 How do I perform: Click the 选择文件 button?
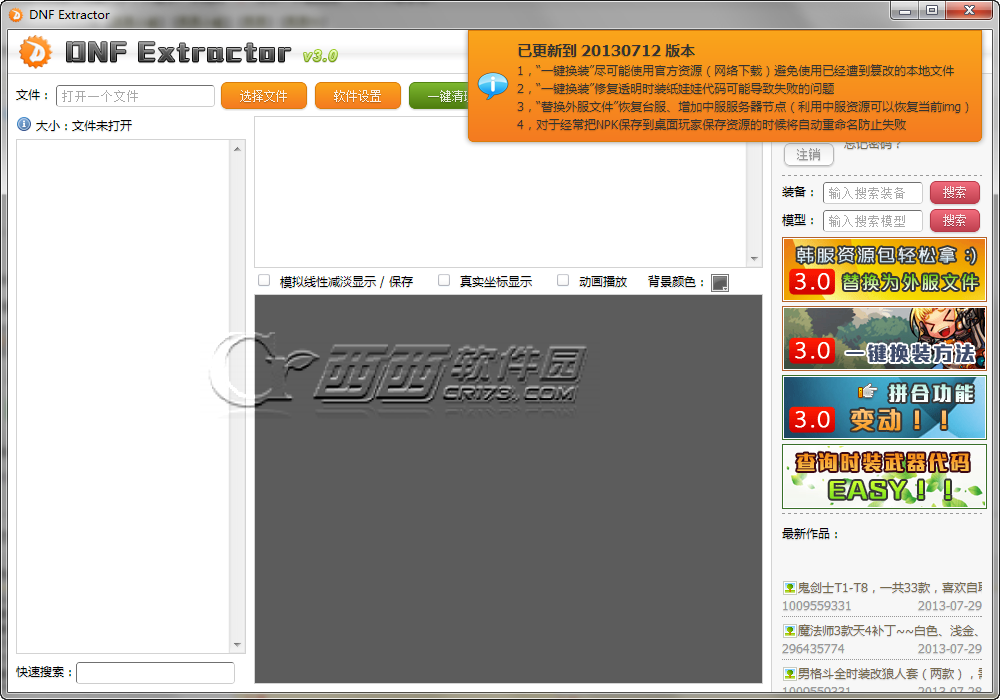pyautogui.click(x=263, y=96)
